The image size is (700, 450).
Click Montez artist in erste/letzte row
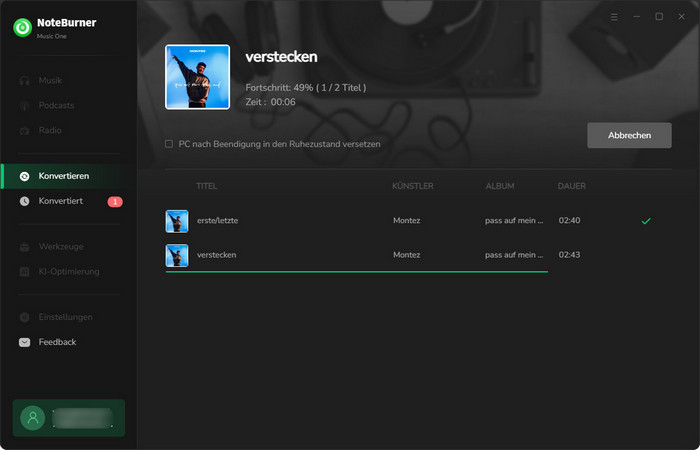tap(406, 221)
